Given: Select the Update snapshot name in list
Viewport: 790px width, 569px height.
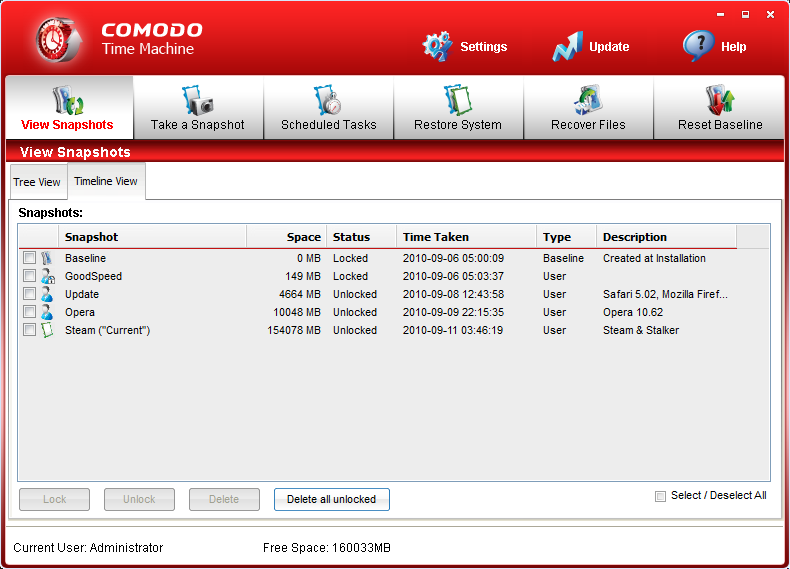Looking at the screenshot, I should coord(82,294).
